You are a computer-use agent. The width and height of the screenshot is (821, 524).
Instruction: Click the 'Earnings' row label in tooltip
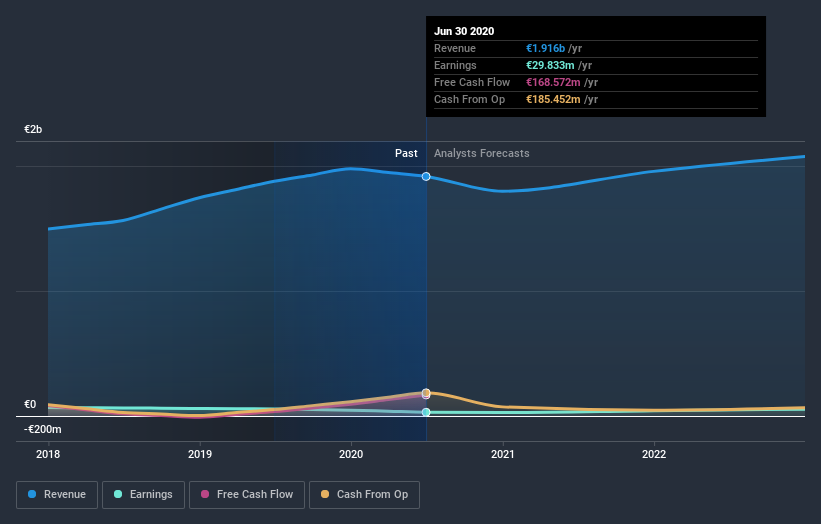455,65
